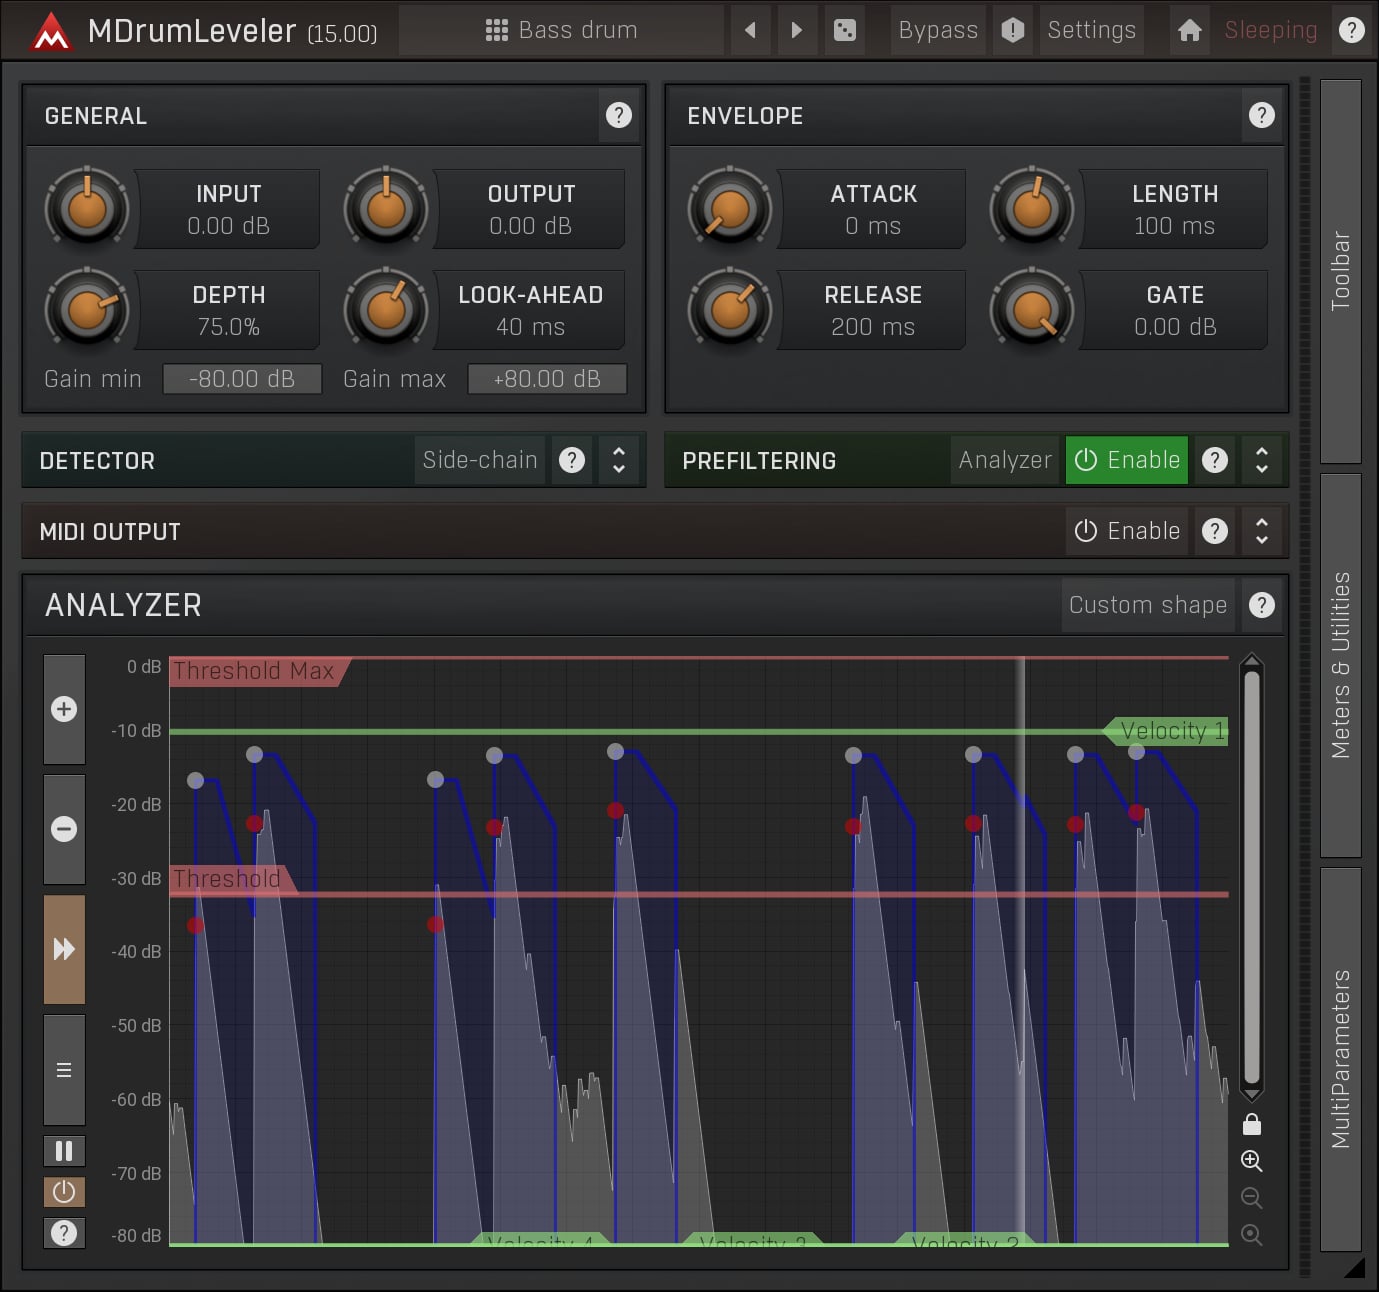Expand the Prefiltering section
This screenshot has width=1379, height=1292.
[1262, 460]
